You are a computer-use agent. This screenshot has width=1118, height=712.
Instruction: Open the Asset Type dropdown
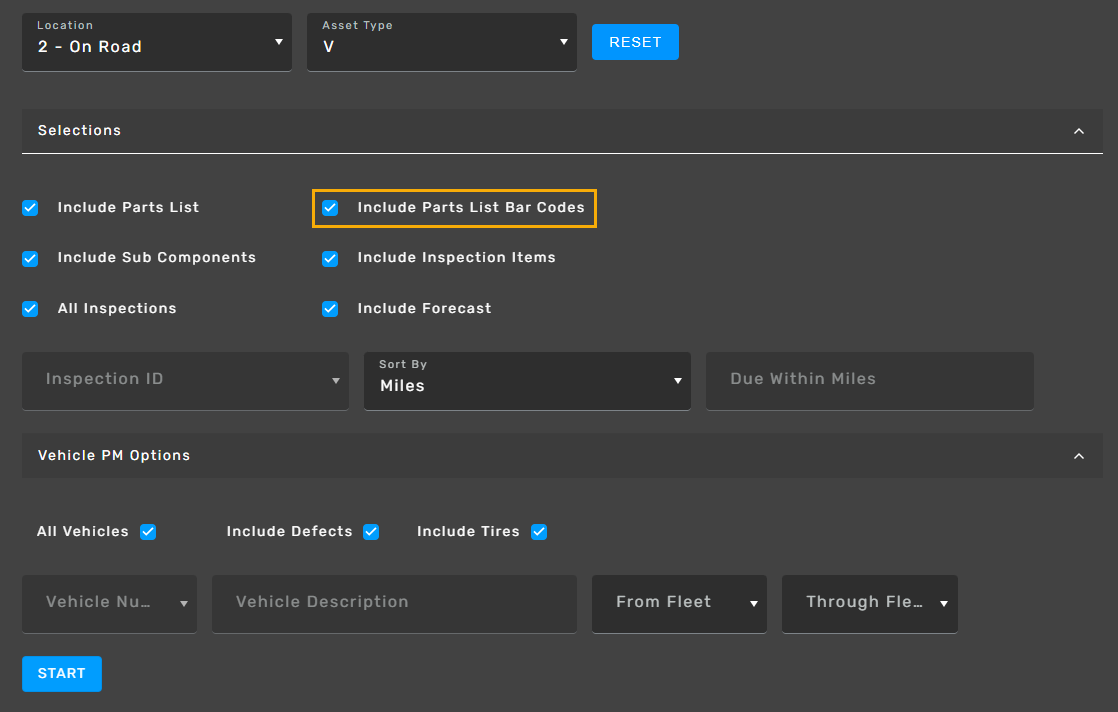point(441,43)
